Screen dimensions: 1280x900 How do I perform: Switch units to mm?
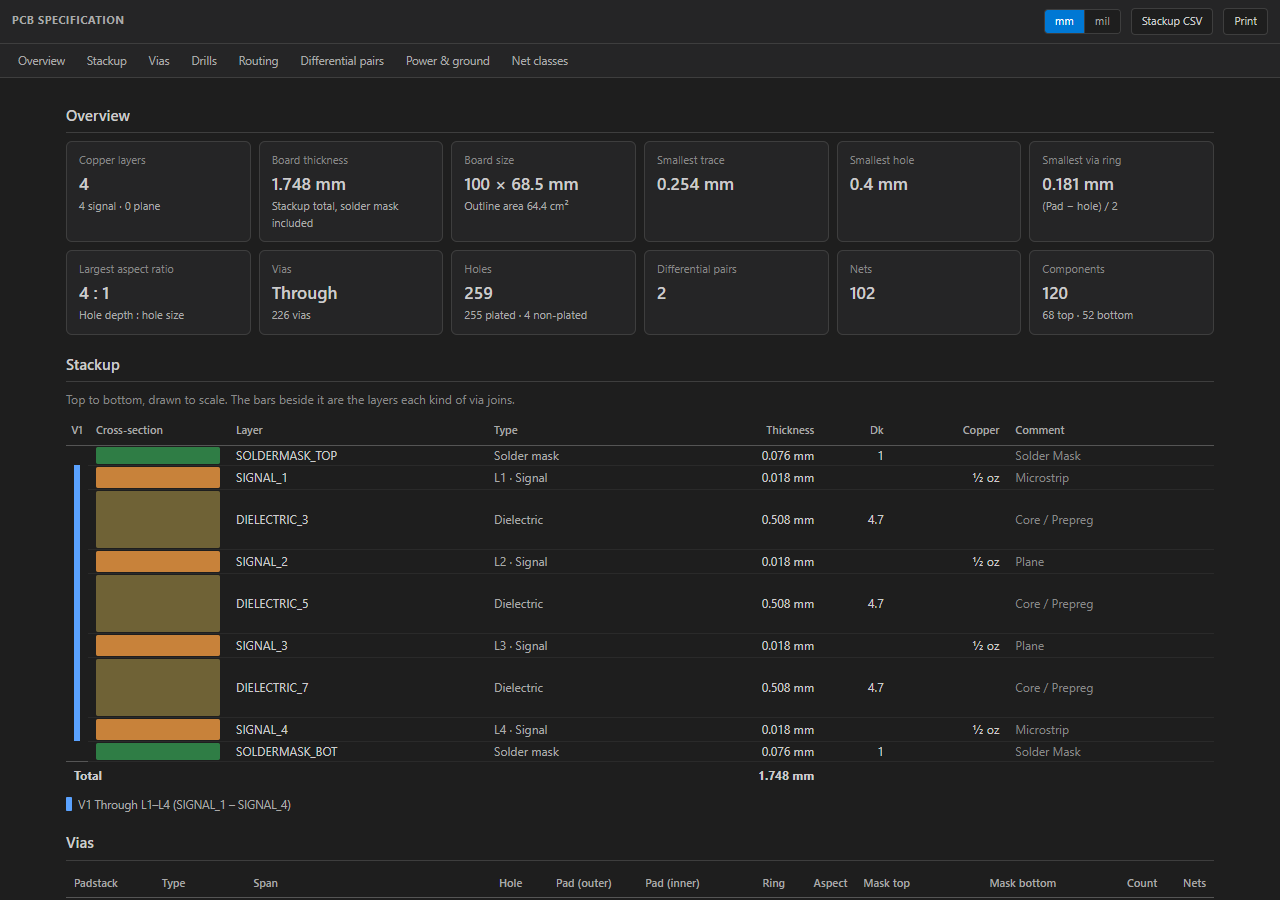point(1064,21)
